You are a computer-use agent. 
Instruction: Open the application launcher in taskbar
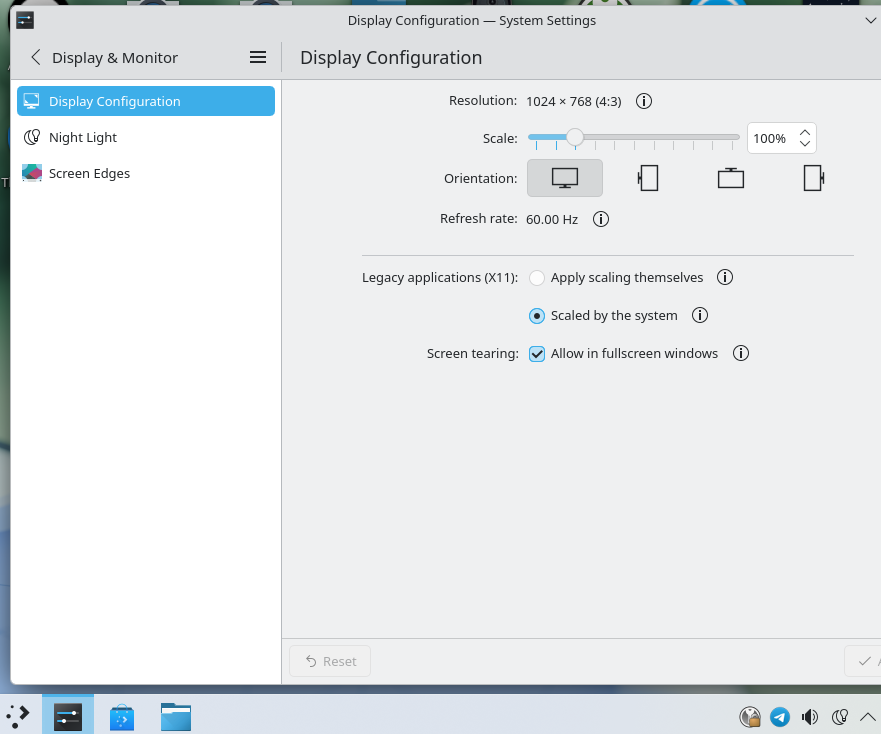click(17, 717)
